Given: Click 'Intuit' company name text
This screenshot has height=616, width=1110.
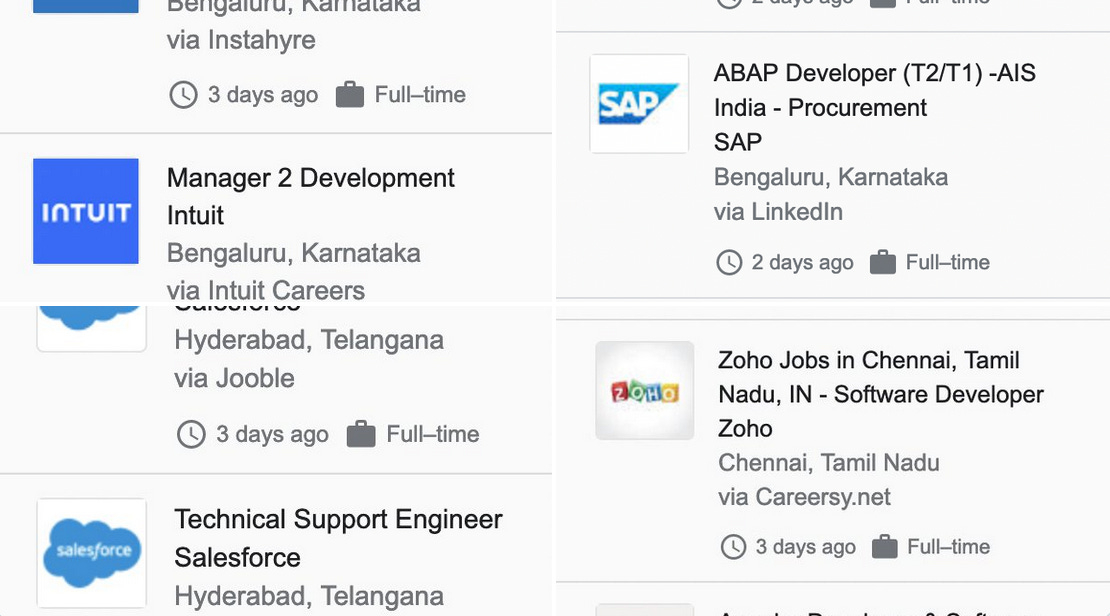Looking at the screenshot, I should [x=195, y=215].
